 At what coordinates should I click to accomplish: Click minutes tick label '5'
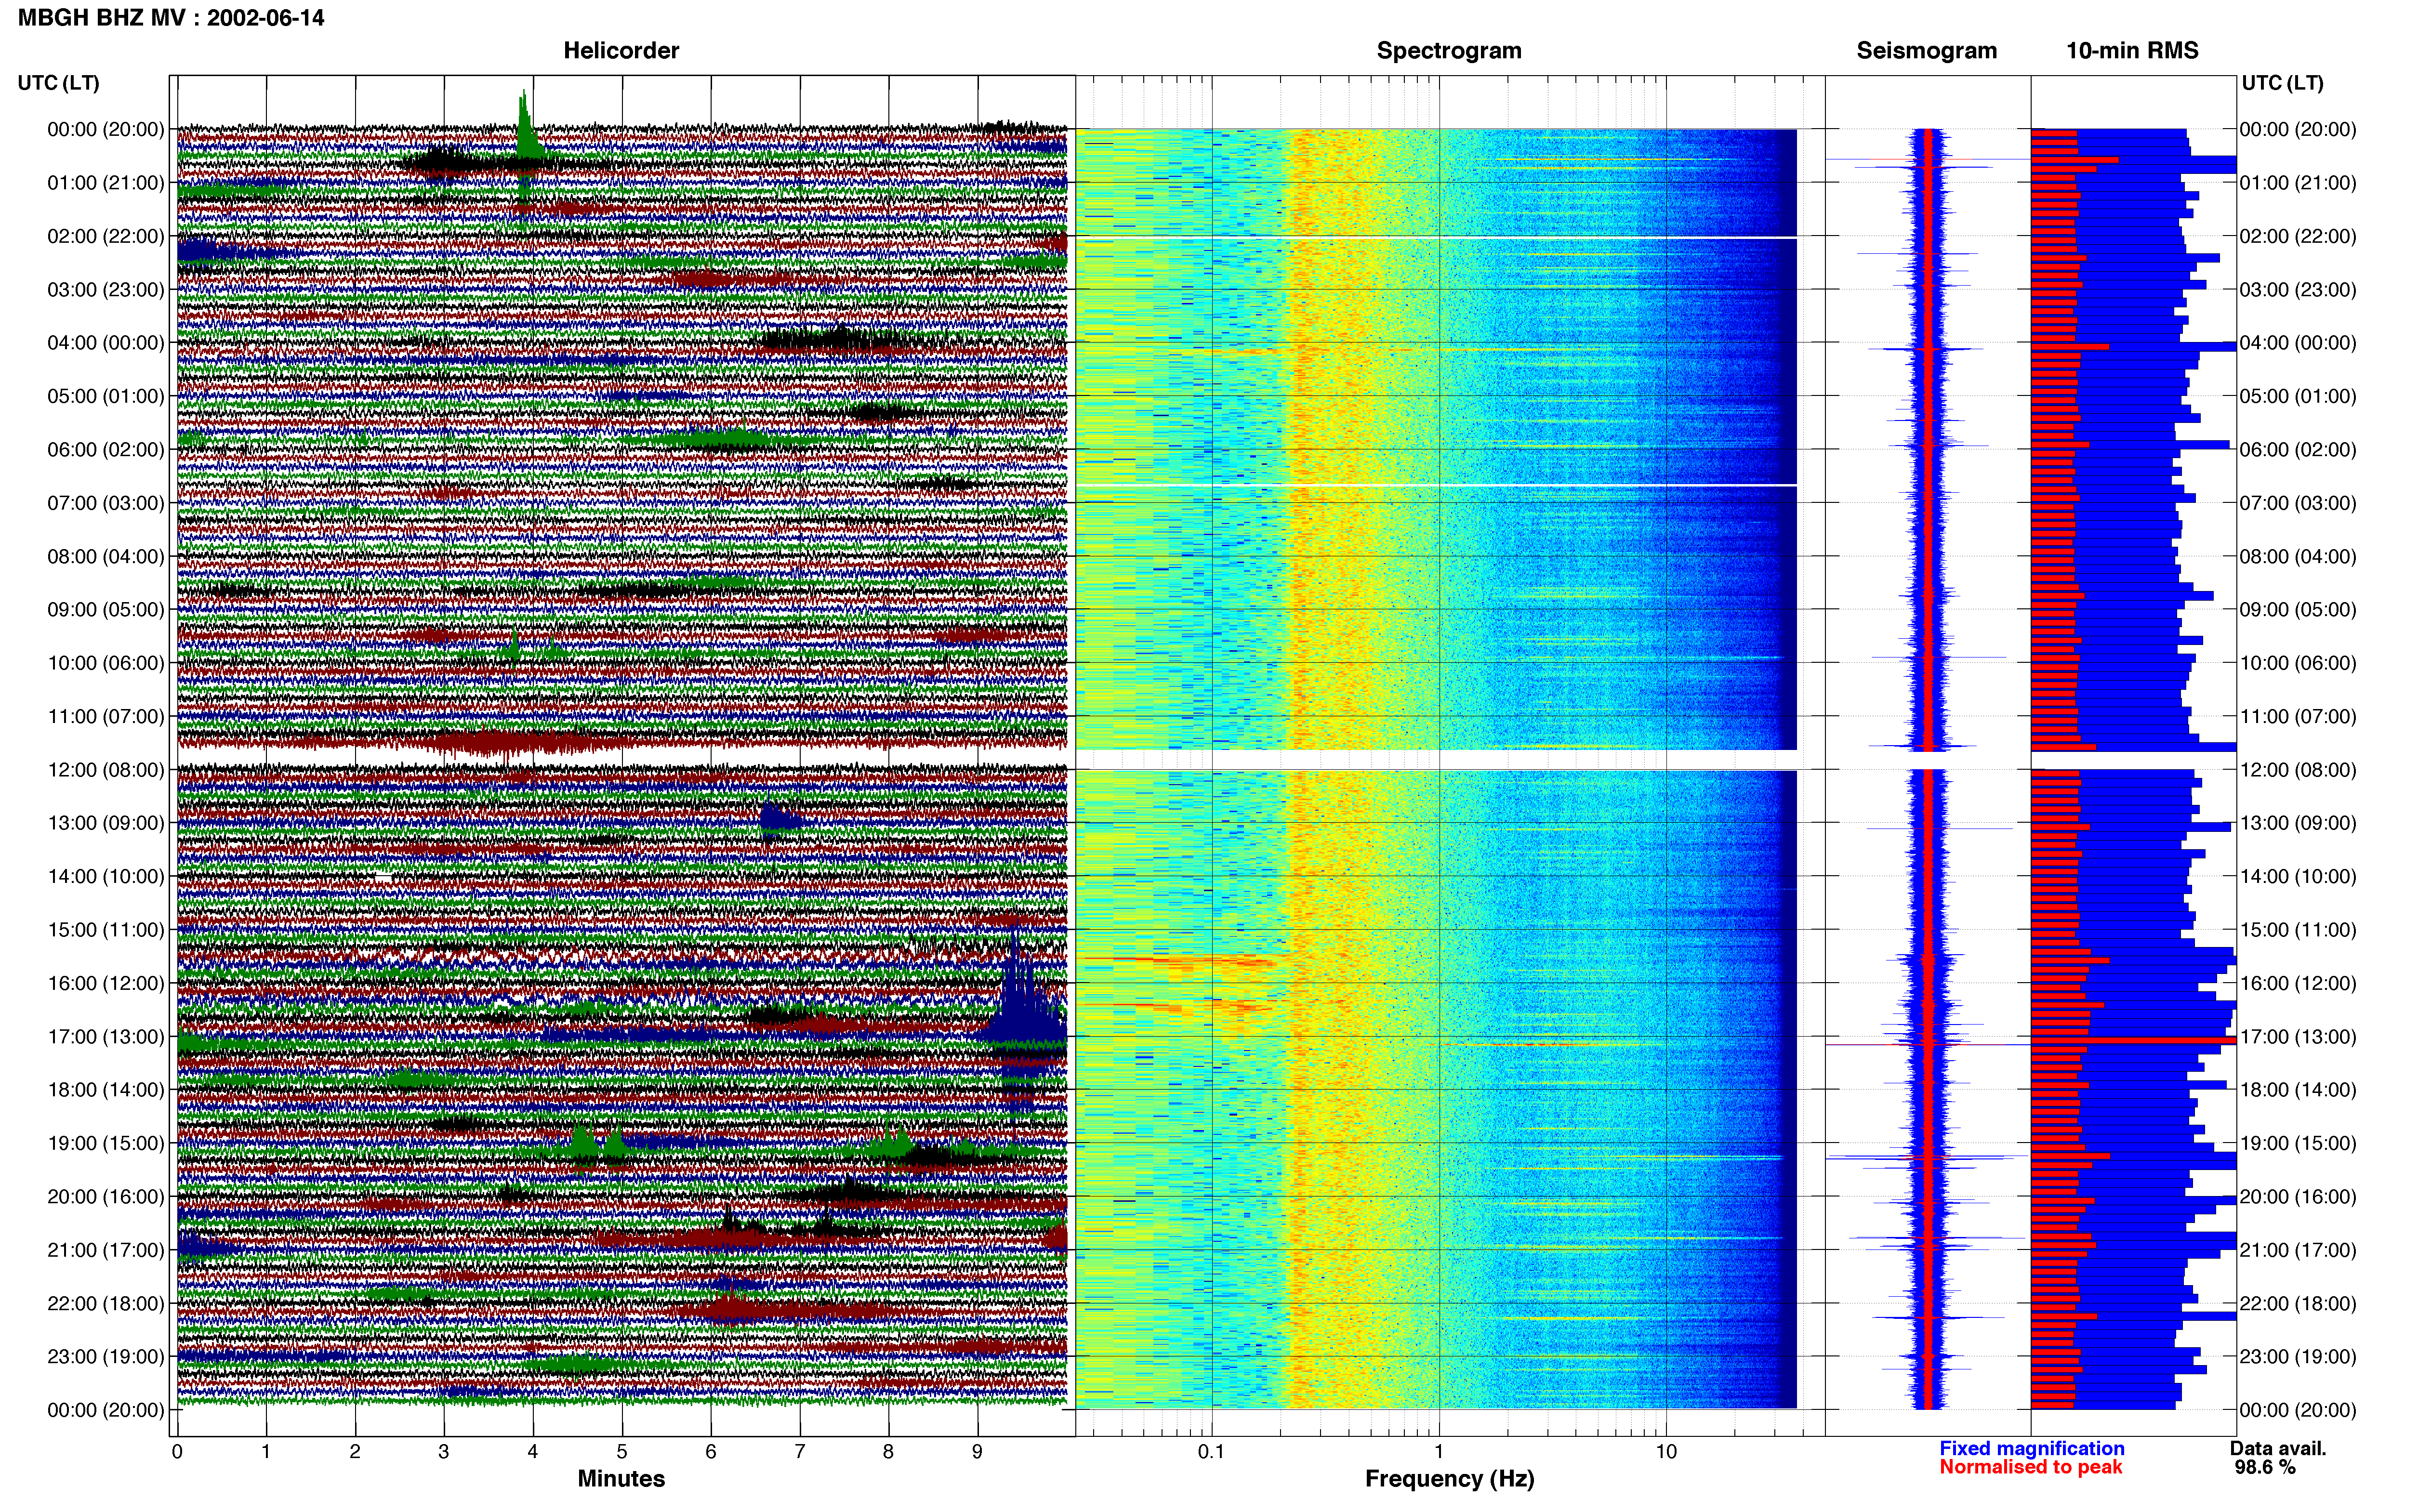[x=621, y=1451]
